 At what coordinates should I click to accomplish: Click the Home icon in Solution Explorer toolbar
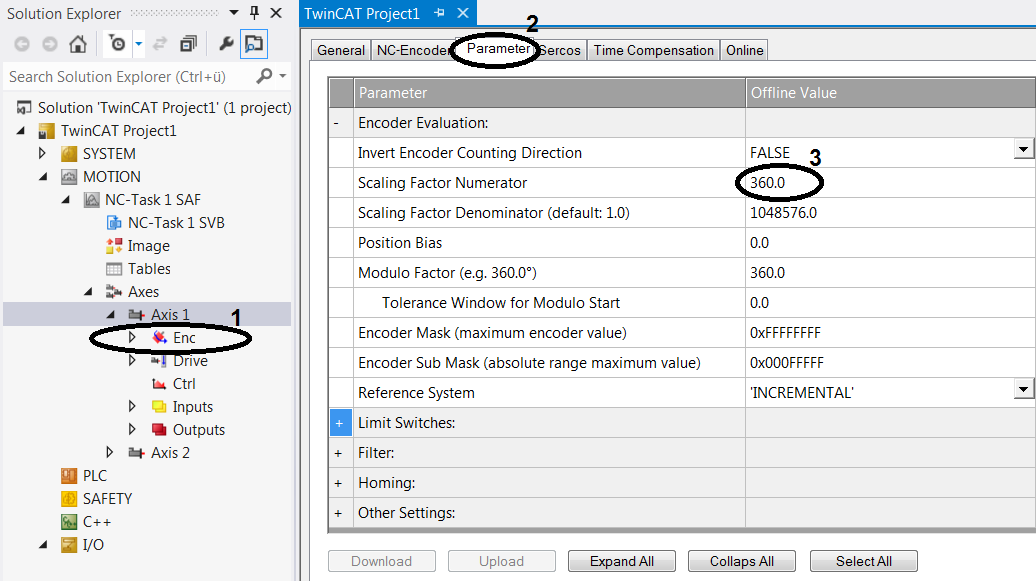tap(78, 44)
